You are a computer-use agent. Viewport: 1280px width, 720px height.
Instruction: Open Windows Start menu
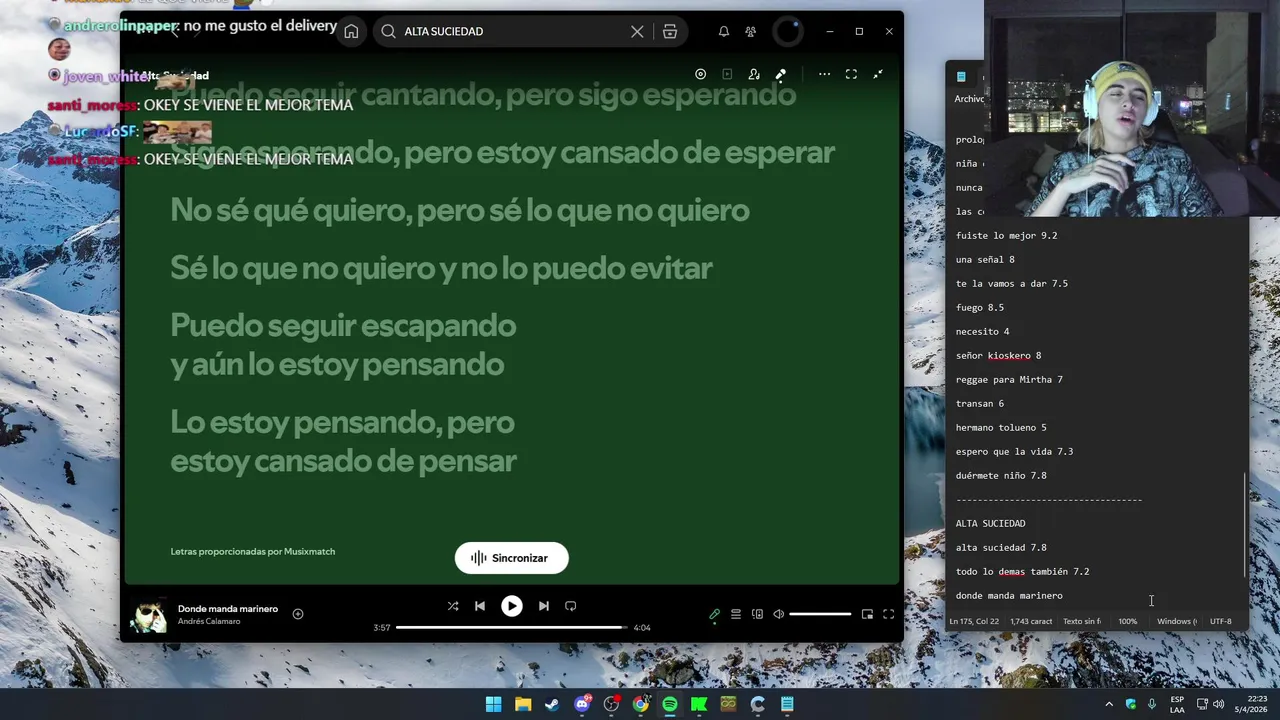pos(494,704)
